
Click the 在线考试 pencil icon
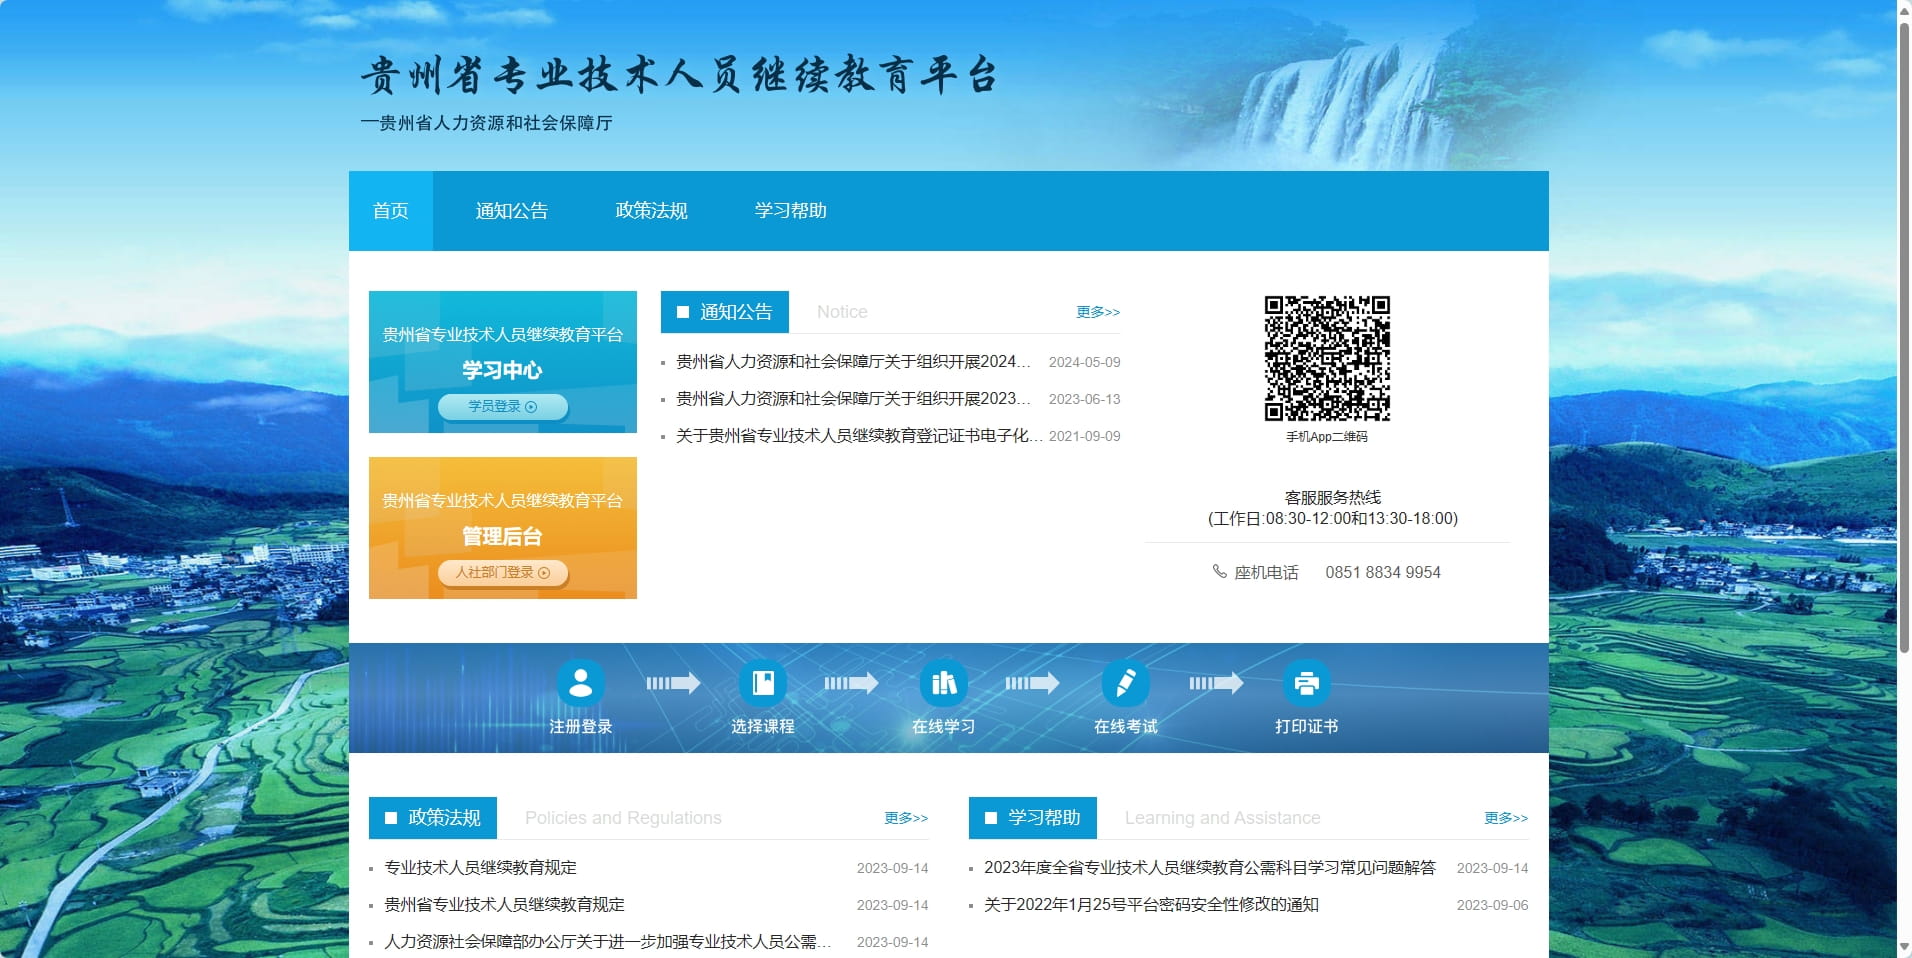(1126, 683)
